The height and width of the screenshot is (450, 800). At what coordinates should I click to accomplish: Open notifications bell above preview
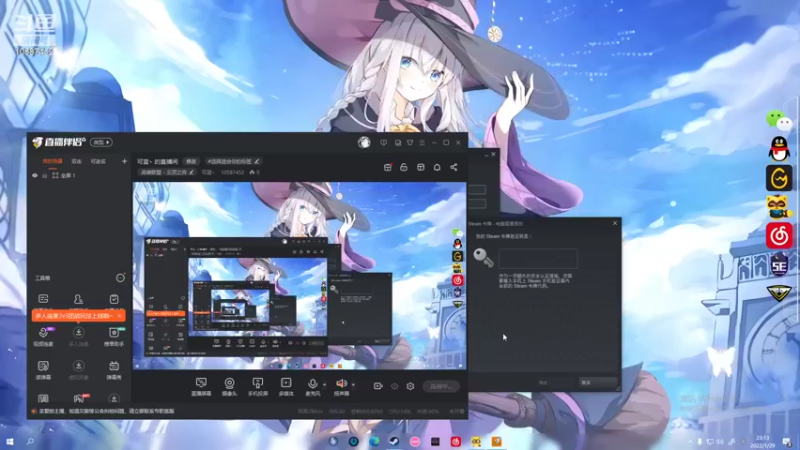click(x=437, y=167)
